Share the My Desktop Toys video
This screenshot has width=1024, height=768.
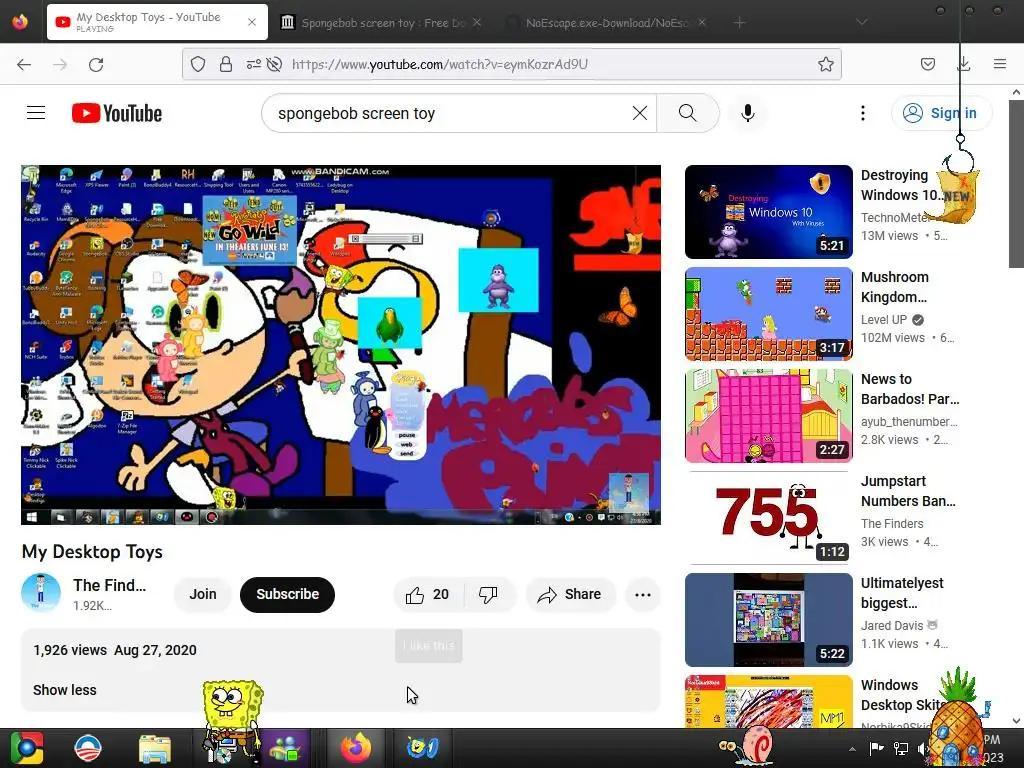(570, 594)
